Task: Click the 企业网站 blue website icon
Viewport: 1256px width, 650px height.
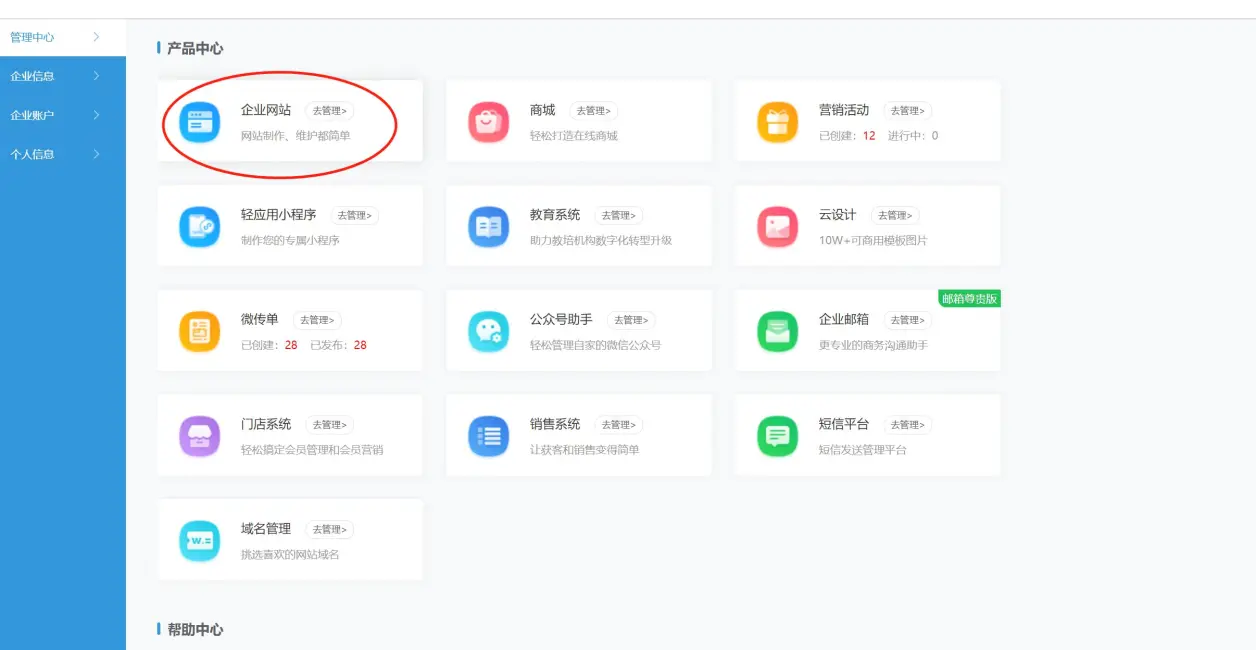Action: tap(199, 122)
